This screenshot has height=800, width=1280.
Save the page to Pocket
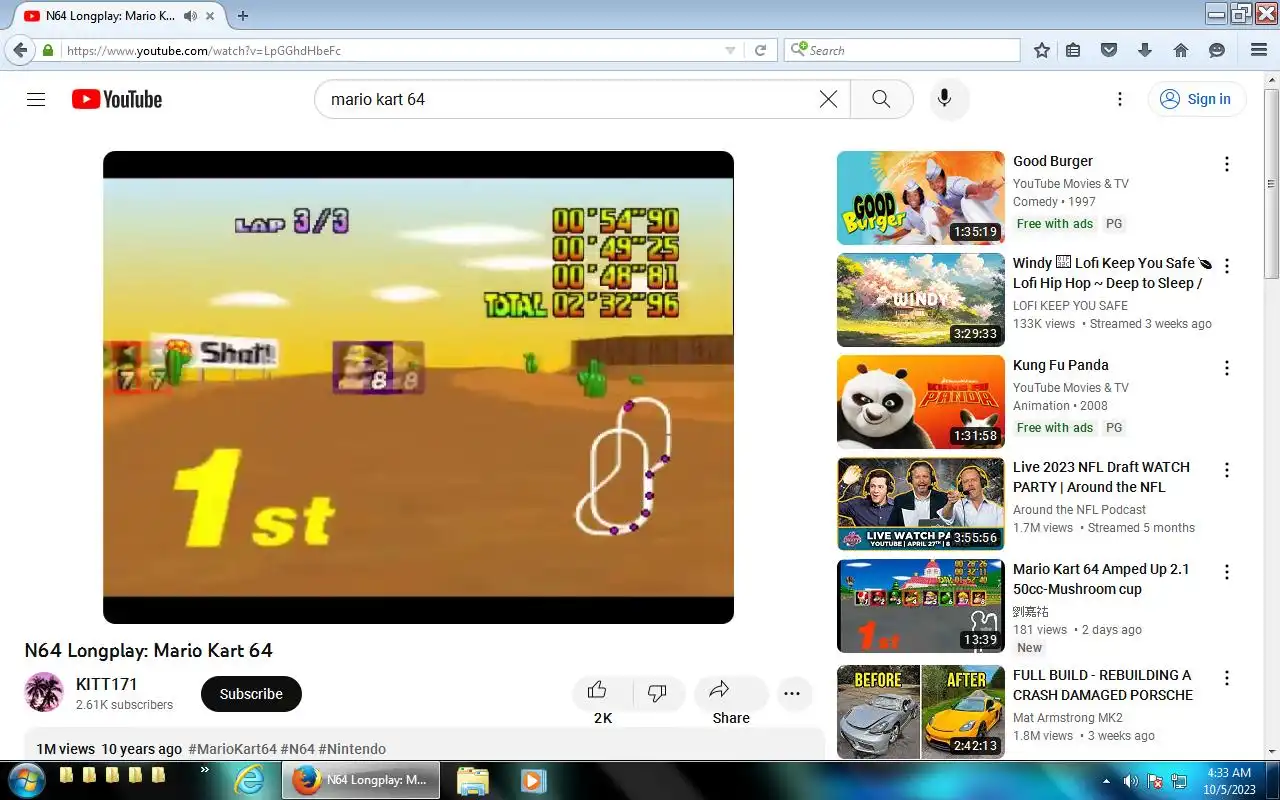tap(1109, 50)
